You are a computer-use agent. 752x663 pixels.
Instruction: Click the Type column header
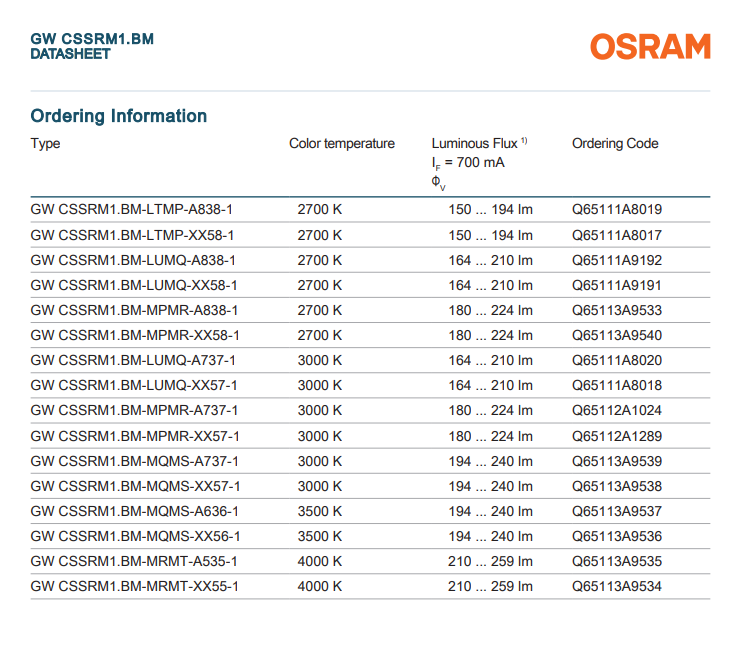point(45,143)
